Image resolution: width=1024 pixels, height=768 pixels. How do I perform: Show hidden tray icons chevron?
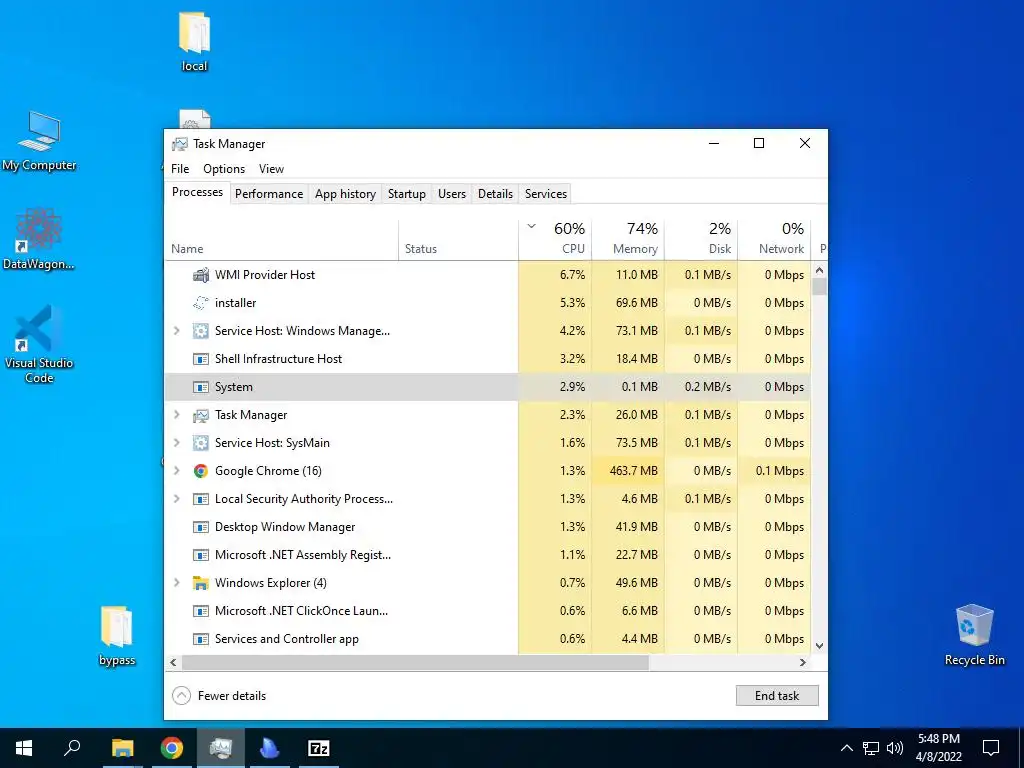point(846,748)
